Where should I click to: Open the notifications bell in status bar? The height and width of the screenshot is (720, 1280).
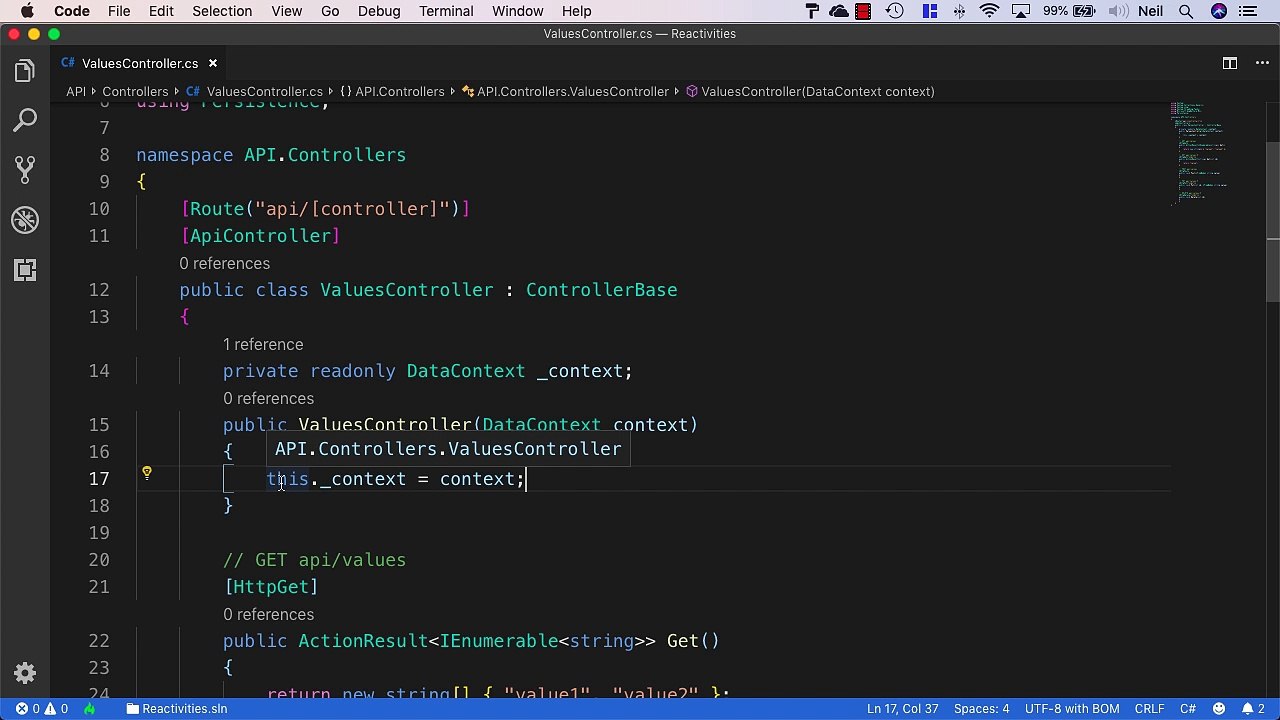click(x=1251, y=709)
